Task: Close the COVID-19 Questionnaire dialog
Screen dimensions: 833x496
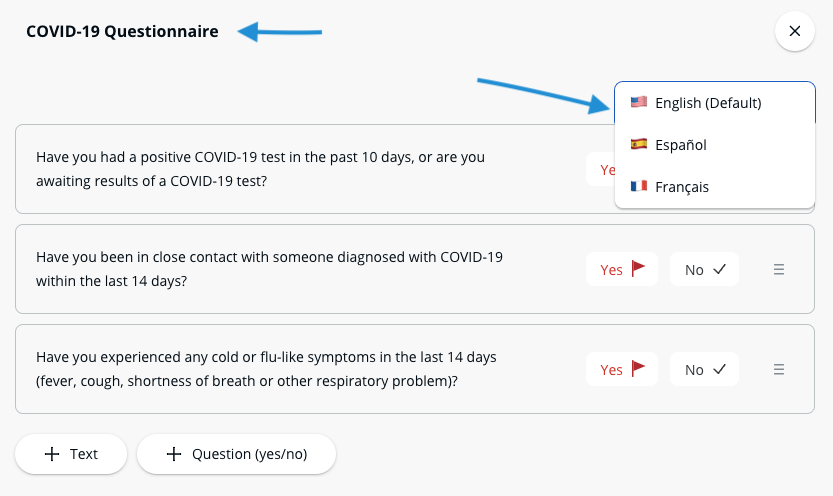Action: tap(795, 31)
